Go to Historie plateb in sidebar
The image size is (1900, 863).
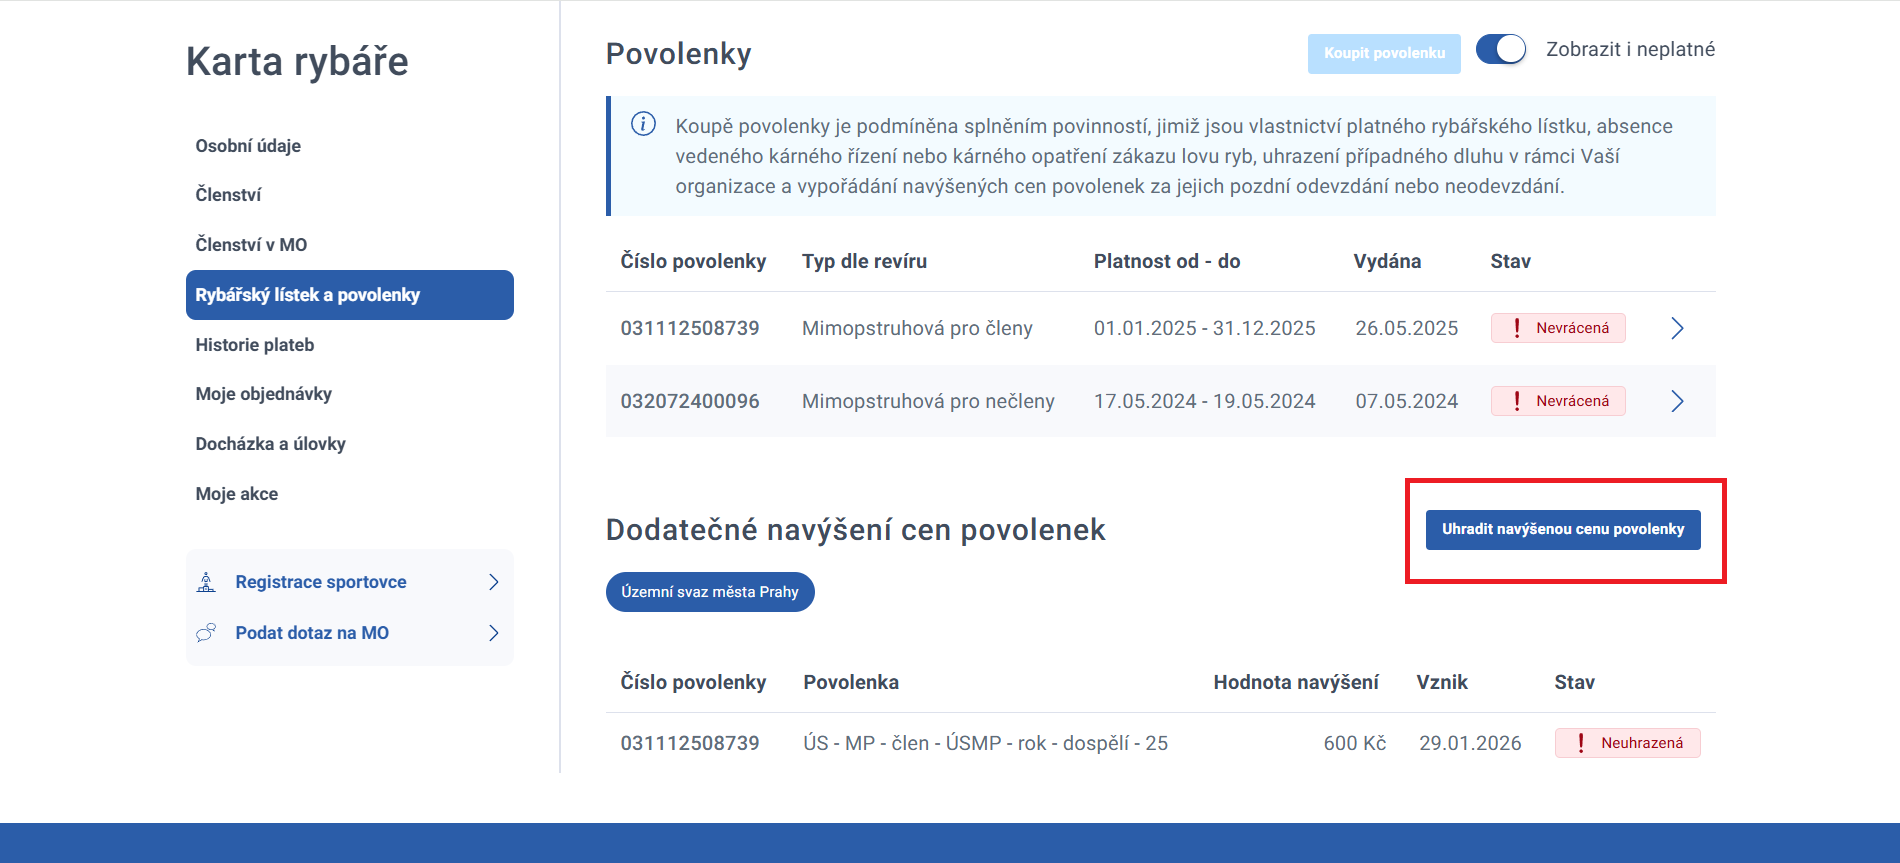point(255,345)
